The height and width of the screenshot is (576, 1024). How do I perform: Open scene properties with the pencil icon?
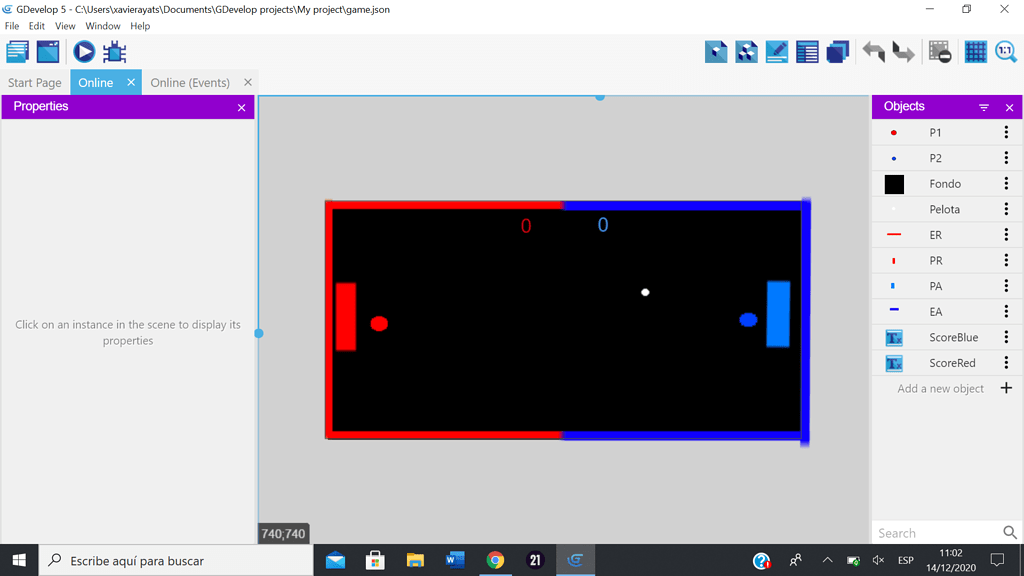pos(776,51)
